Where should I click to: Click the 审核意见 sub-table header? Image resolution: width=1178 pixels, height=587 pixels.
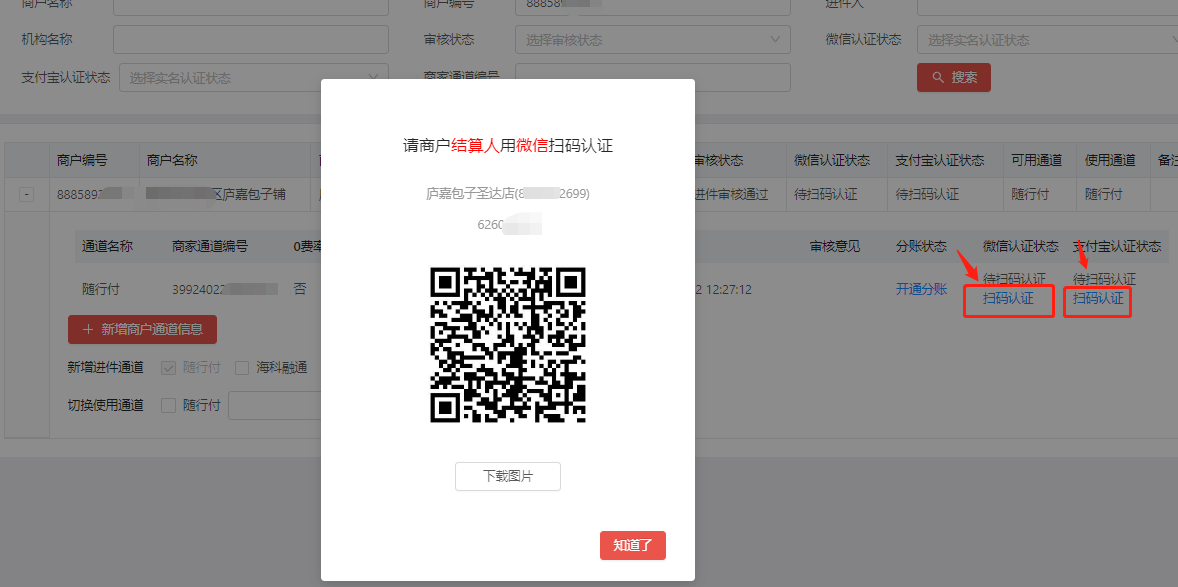click(x=835, y=246)
